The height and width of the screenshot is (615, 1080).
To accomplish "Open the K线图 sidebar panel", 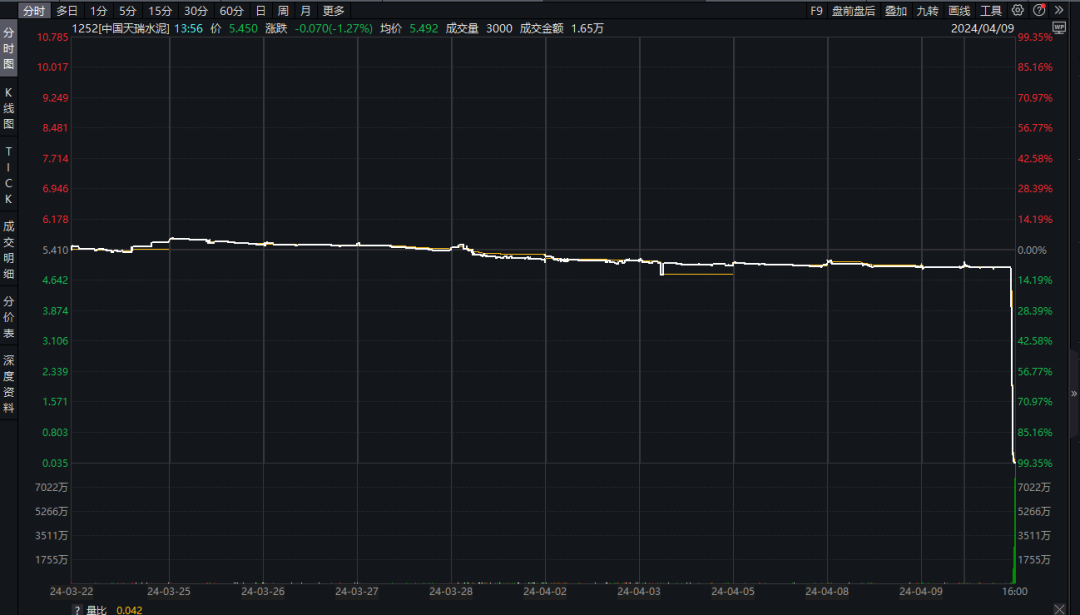I will (8, 108).
